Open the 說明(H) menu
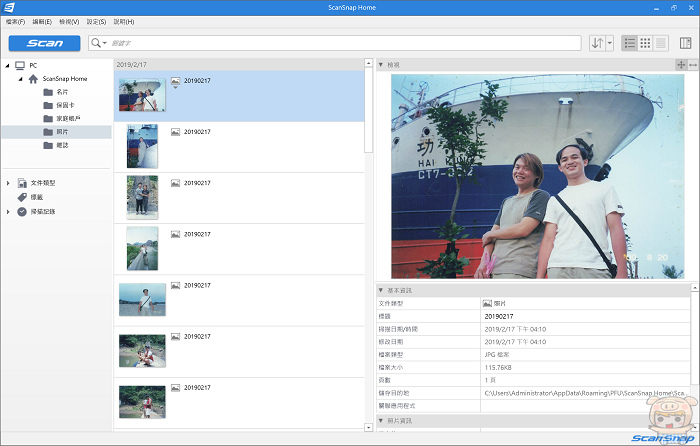Viewport: 700px width, 446px height. [x=124, y=22]
